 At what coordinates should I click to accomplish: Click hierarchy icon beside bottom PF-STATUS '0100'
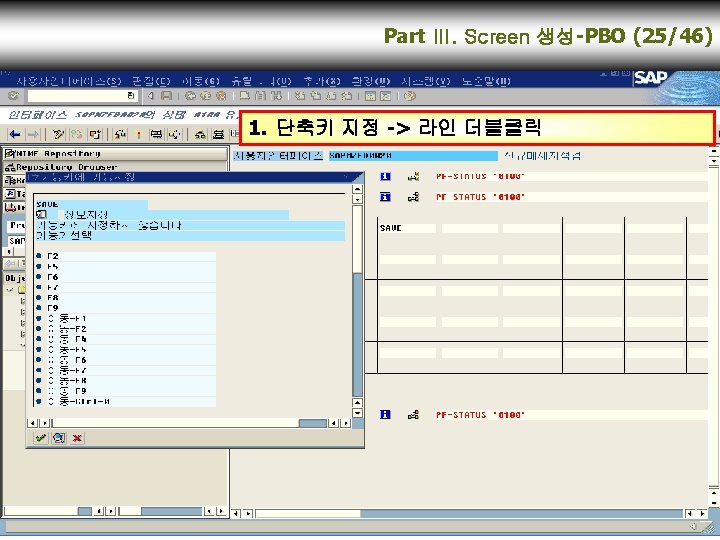tap(413, 415)
